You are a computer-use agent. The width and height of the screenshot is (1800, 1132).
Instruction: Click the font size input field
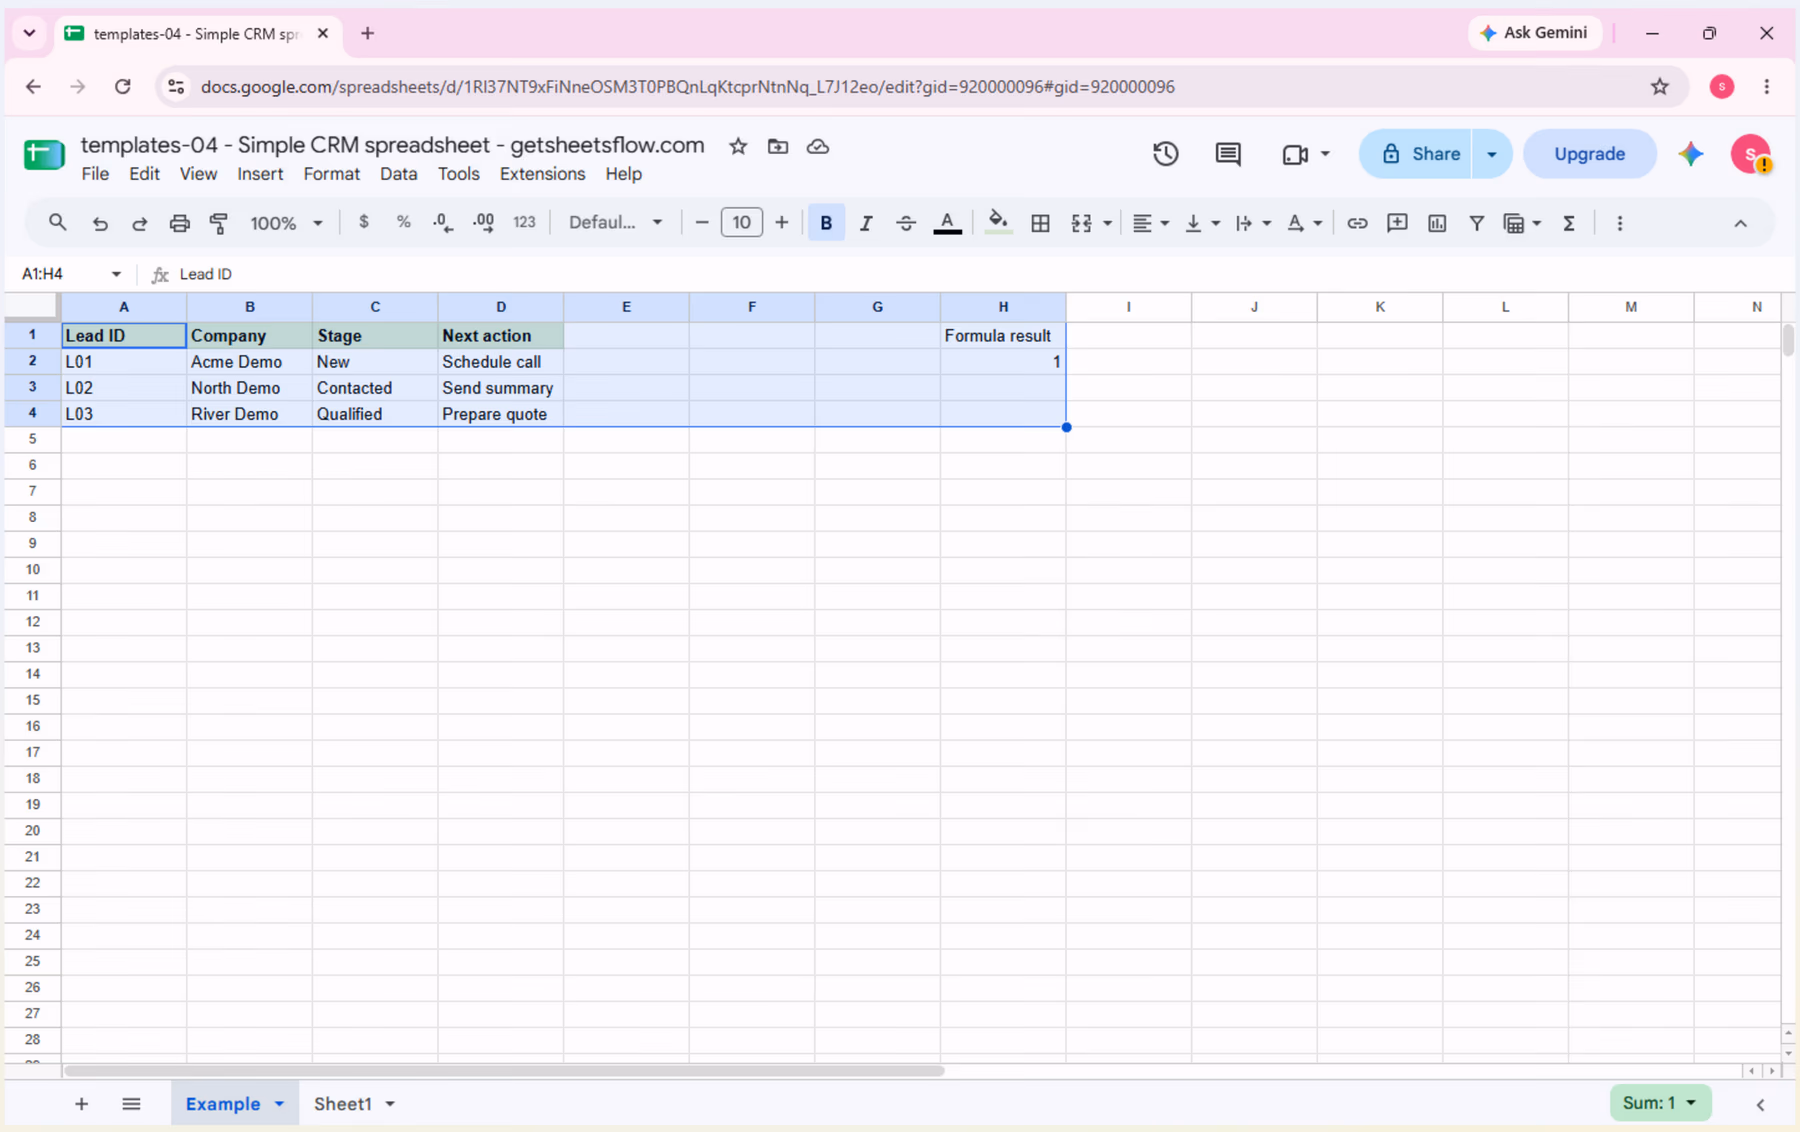point(741,223)
